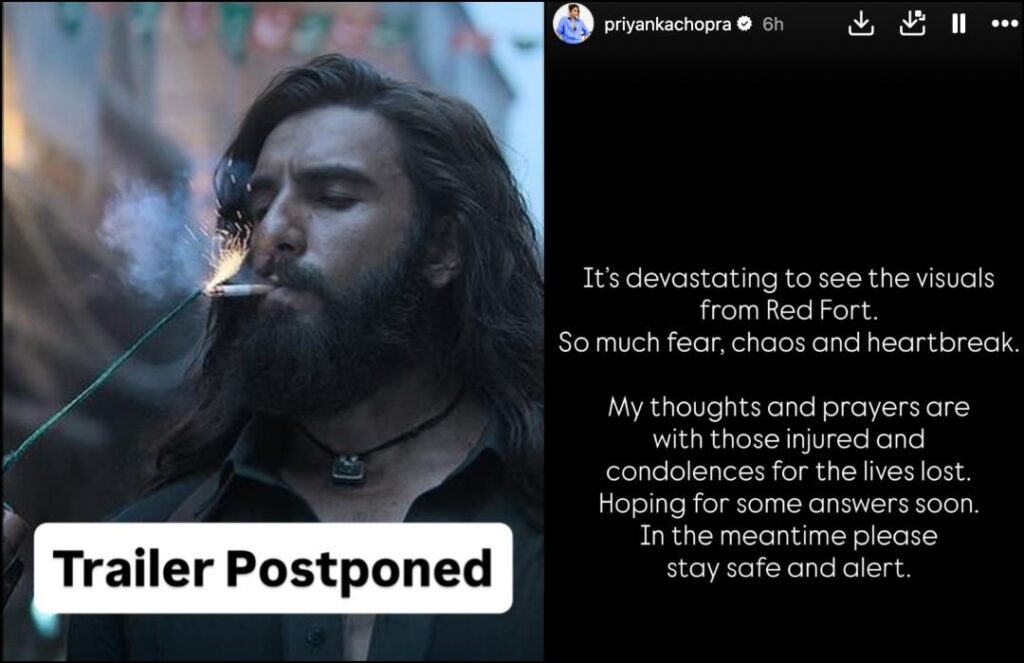
Task: Open the priyankachopra profile avatar
Action: point(573,24)
